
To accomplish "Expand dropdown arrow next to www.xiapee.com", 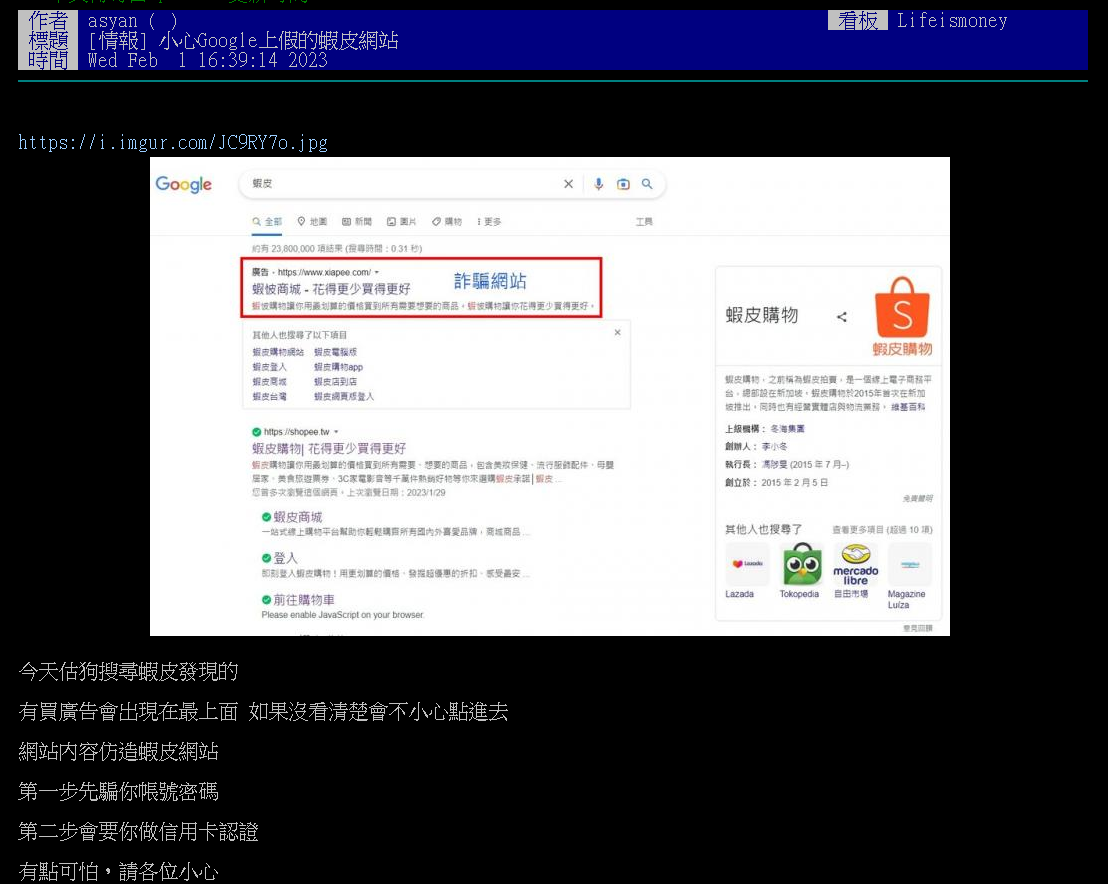I will point(377,272).
